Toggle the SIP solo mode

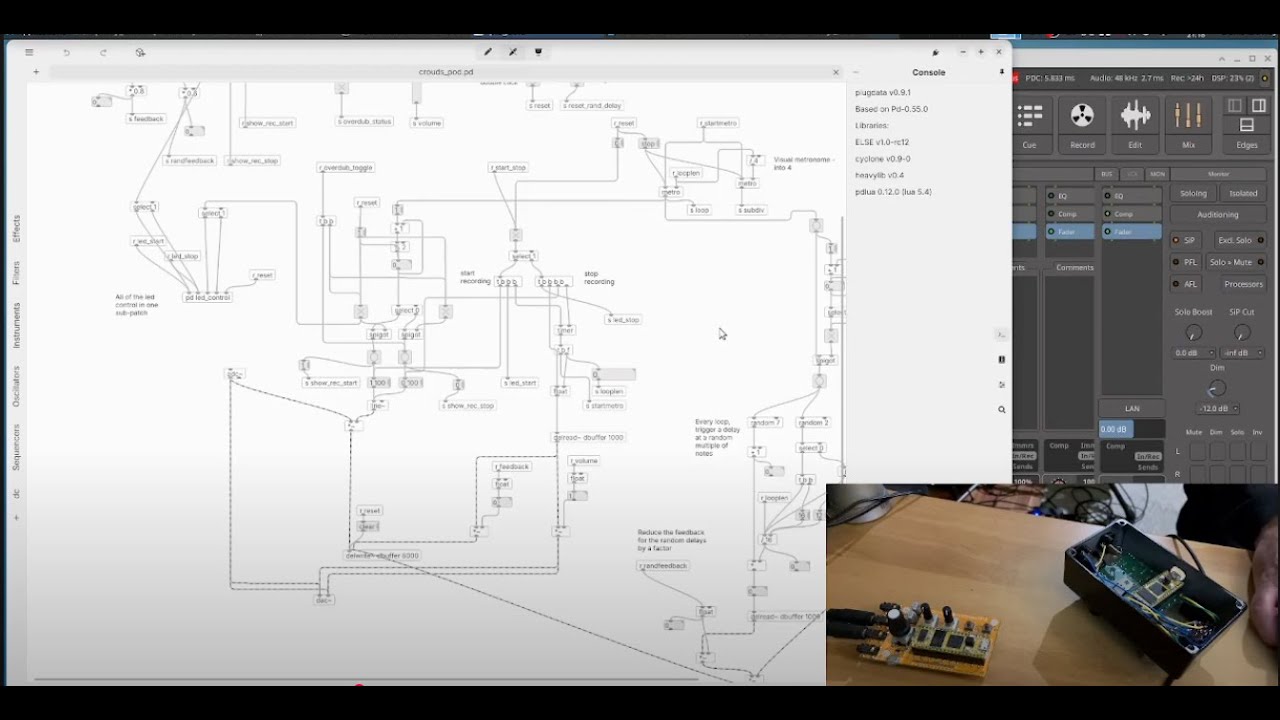pos(1184,240)
